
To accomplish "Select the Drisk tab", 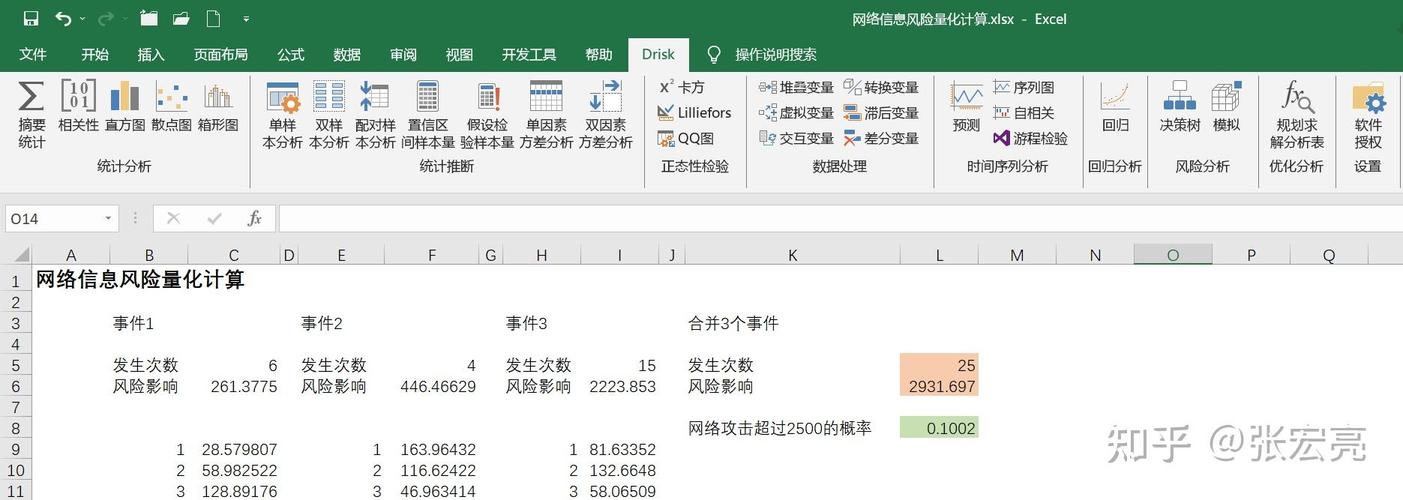I will [x=658, y=54].
